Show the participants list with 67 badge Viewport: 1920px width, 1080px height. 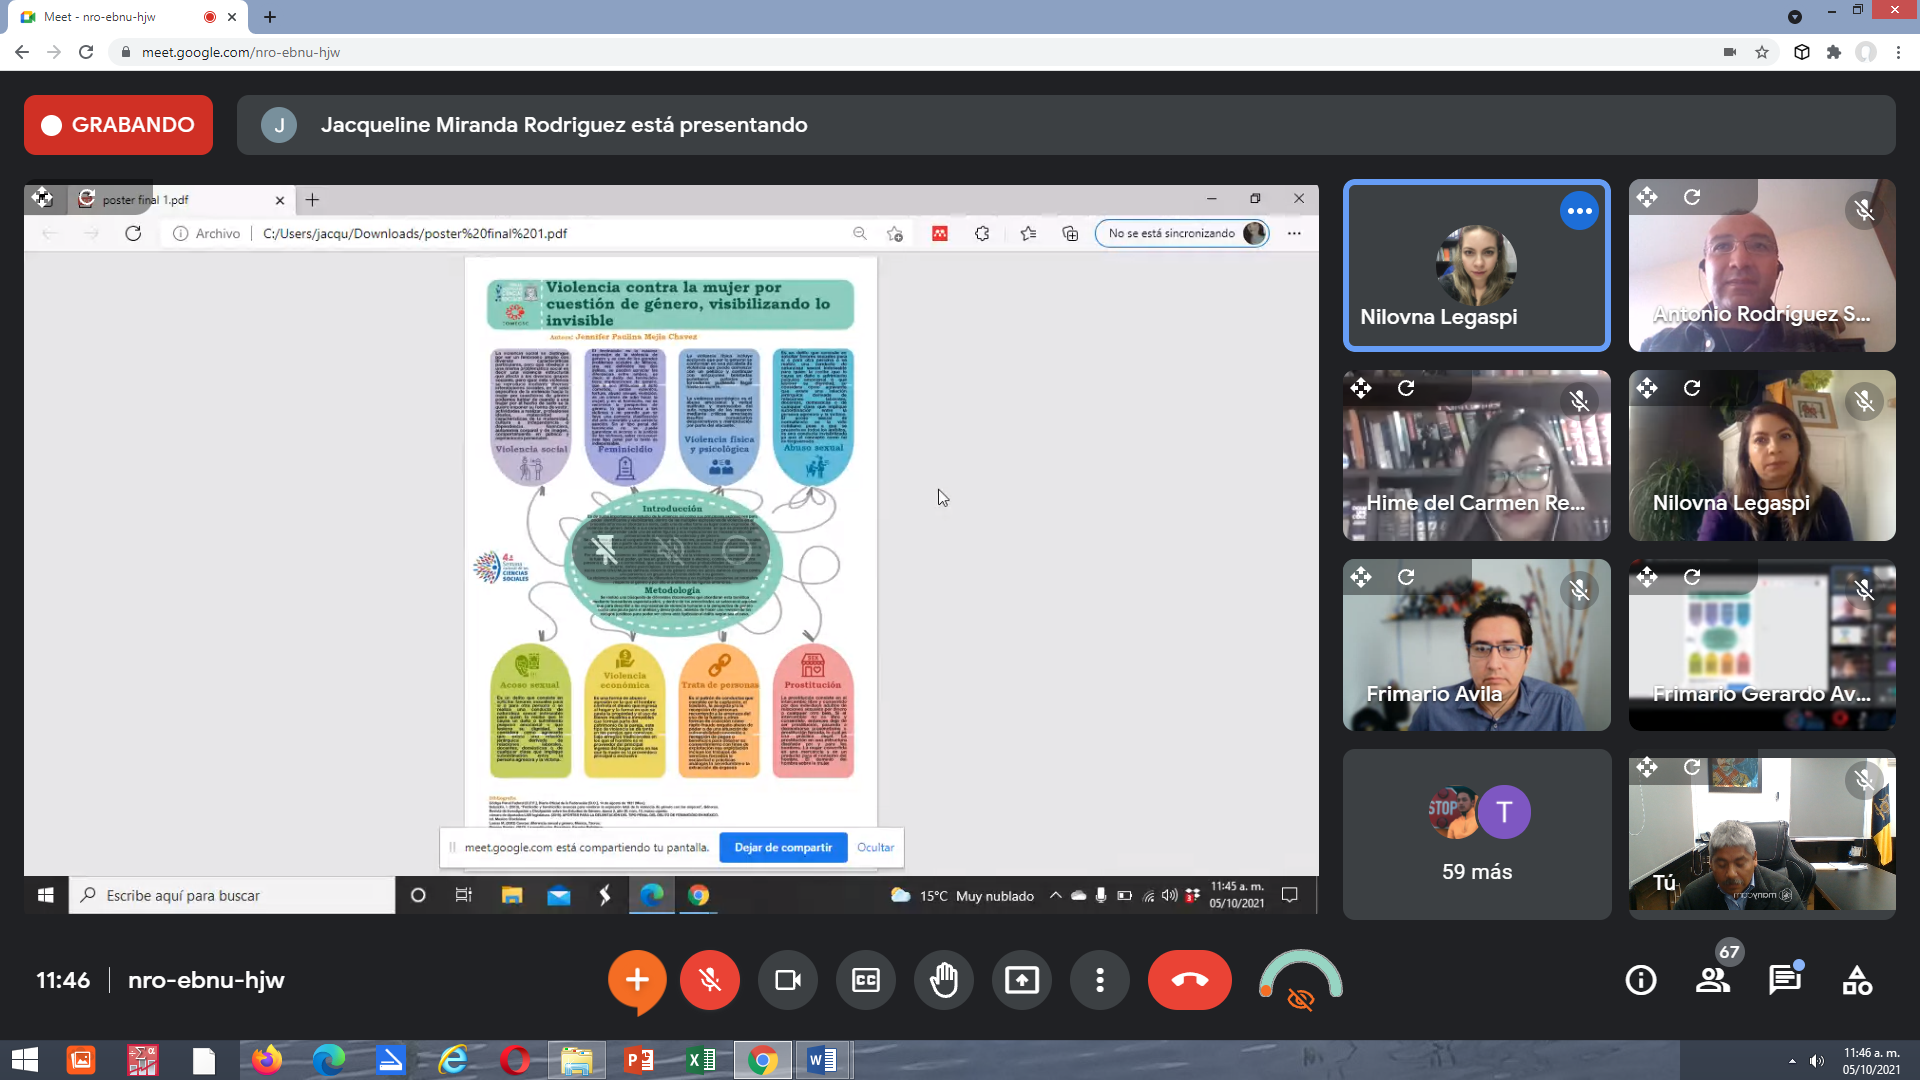1713,980
